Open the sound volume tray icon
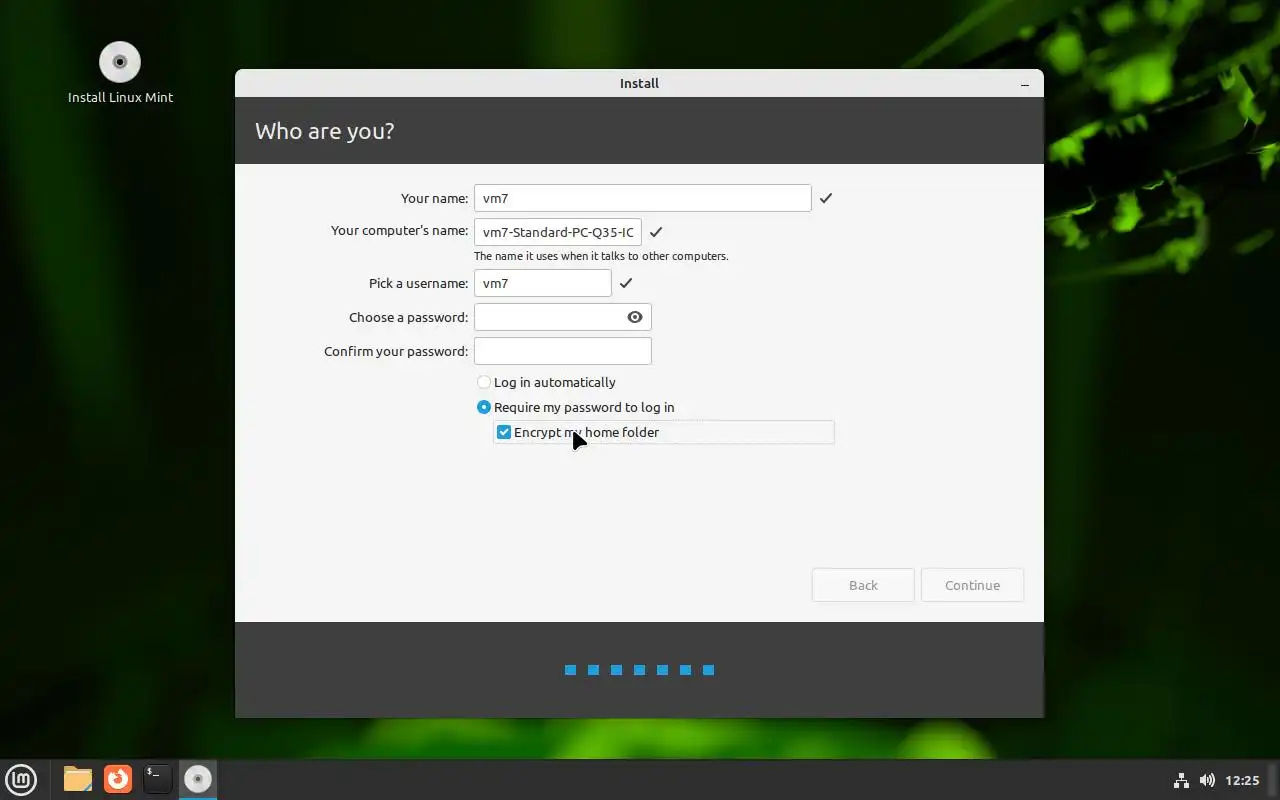1280x800 pixels. 1207,780
